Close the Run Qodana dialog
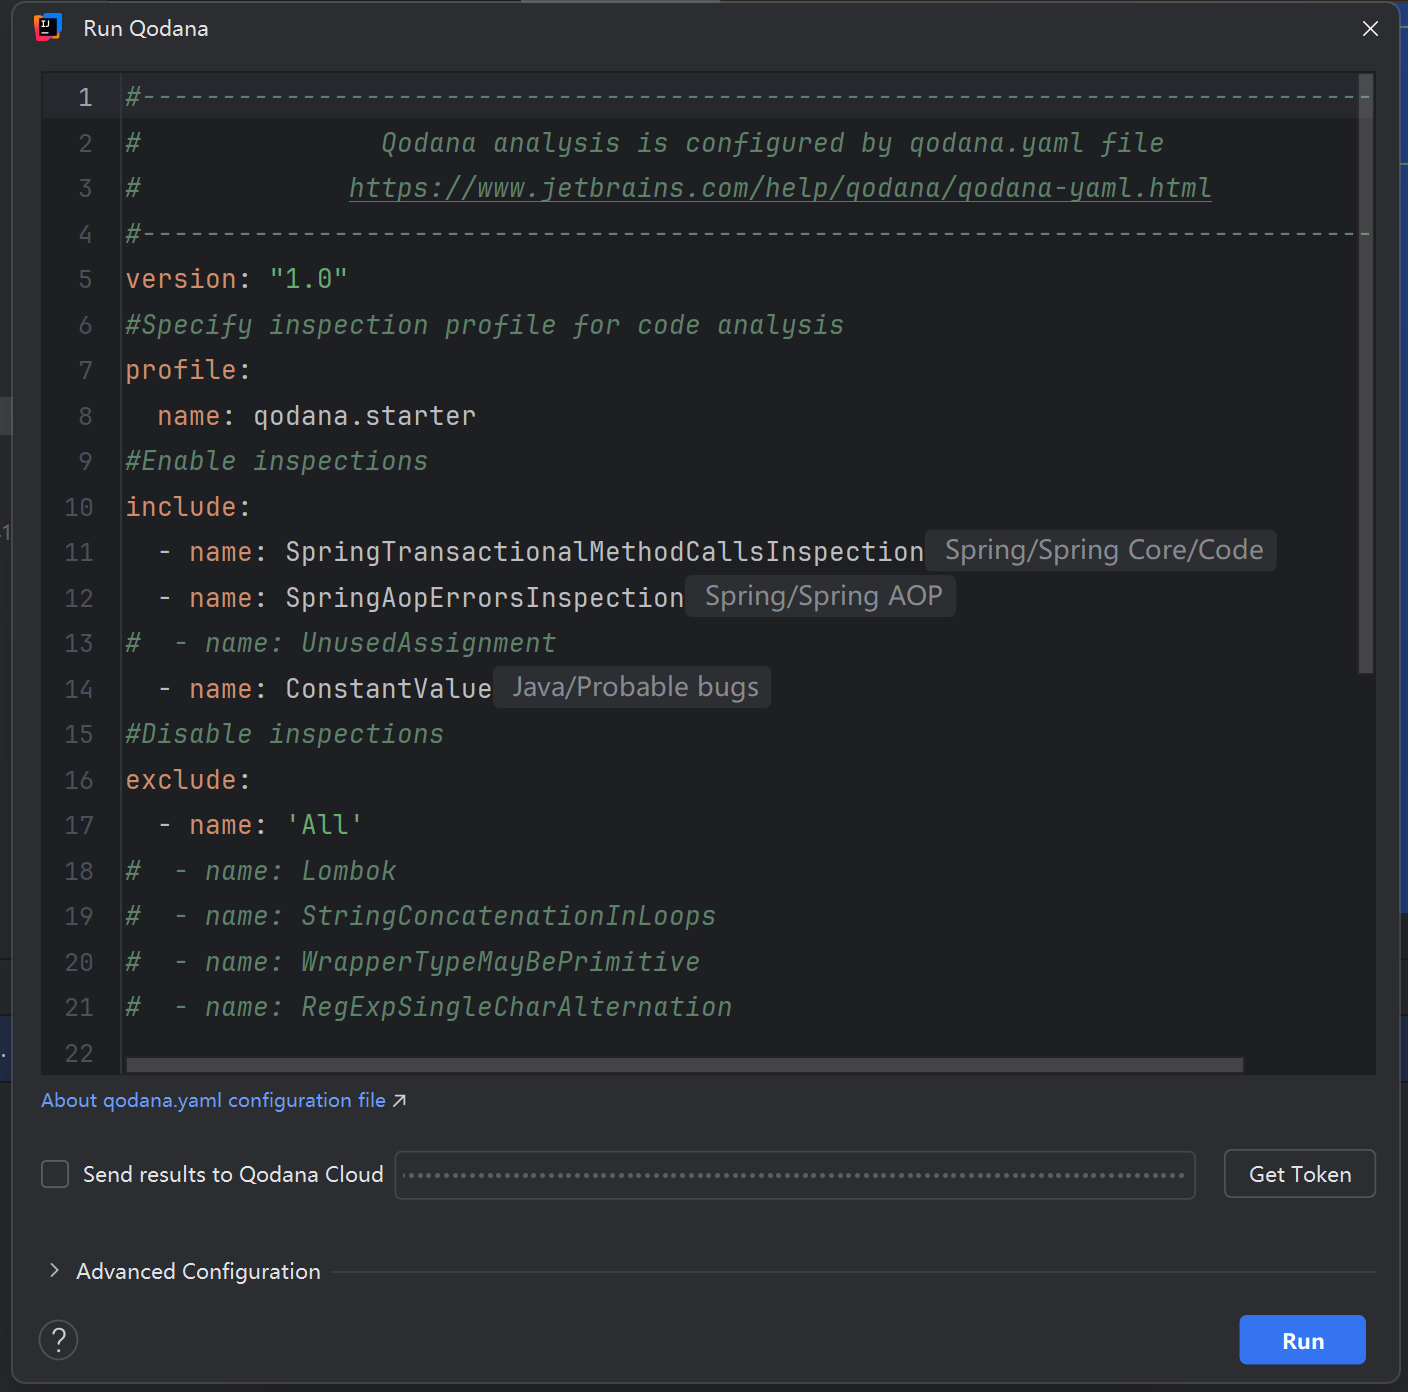The width and height of the screenshot is (1408, 1392). pyautogui.click(x=1370, y=29)
